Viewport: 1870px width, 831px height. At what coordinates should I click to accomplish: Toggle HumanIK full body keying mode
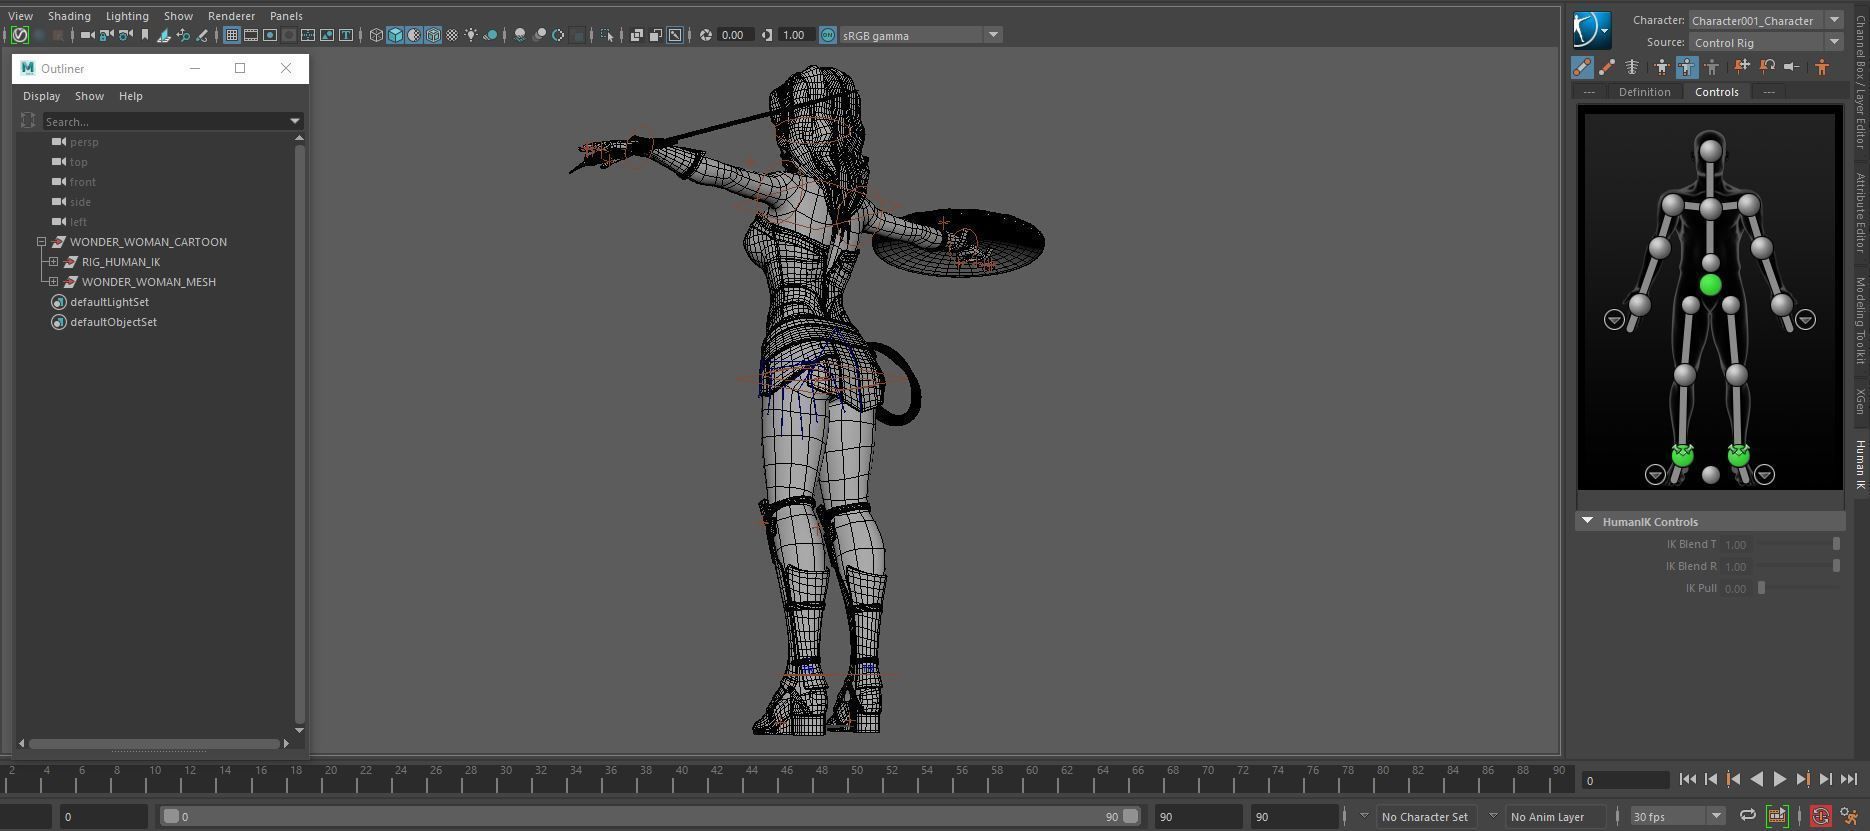[1662, 67]
